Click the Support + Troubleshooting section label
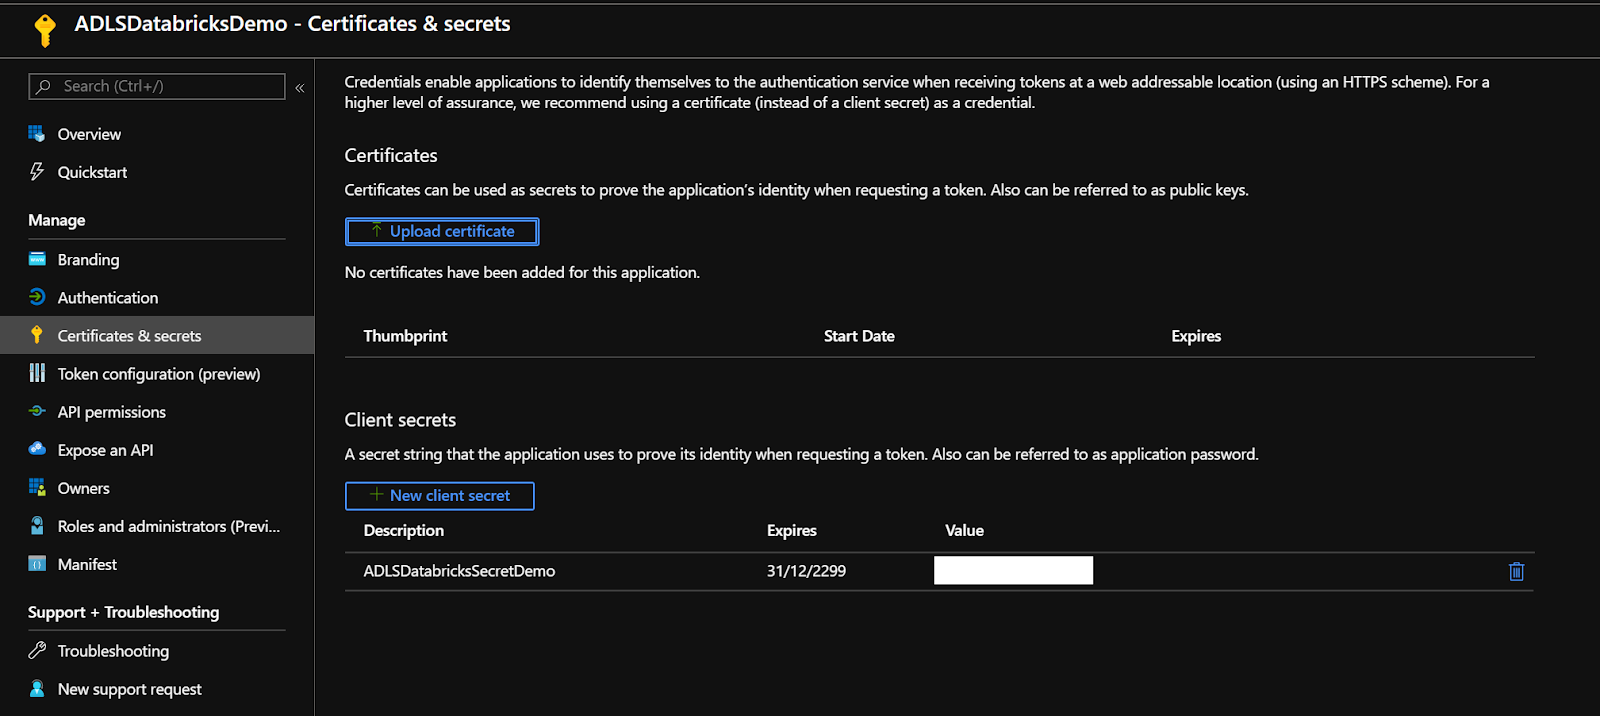The height and width of the screenshot is (716, 1600). 124,612
